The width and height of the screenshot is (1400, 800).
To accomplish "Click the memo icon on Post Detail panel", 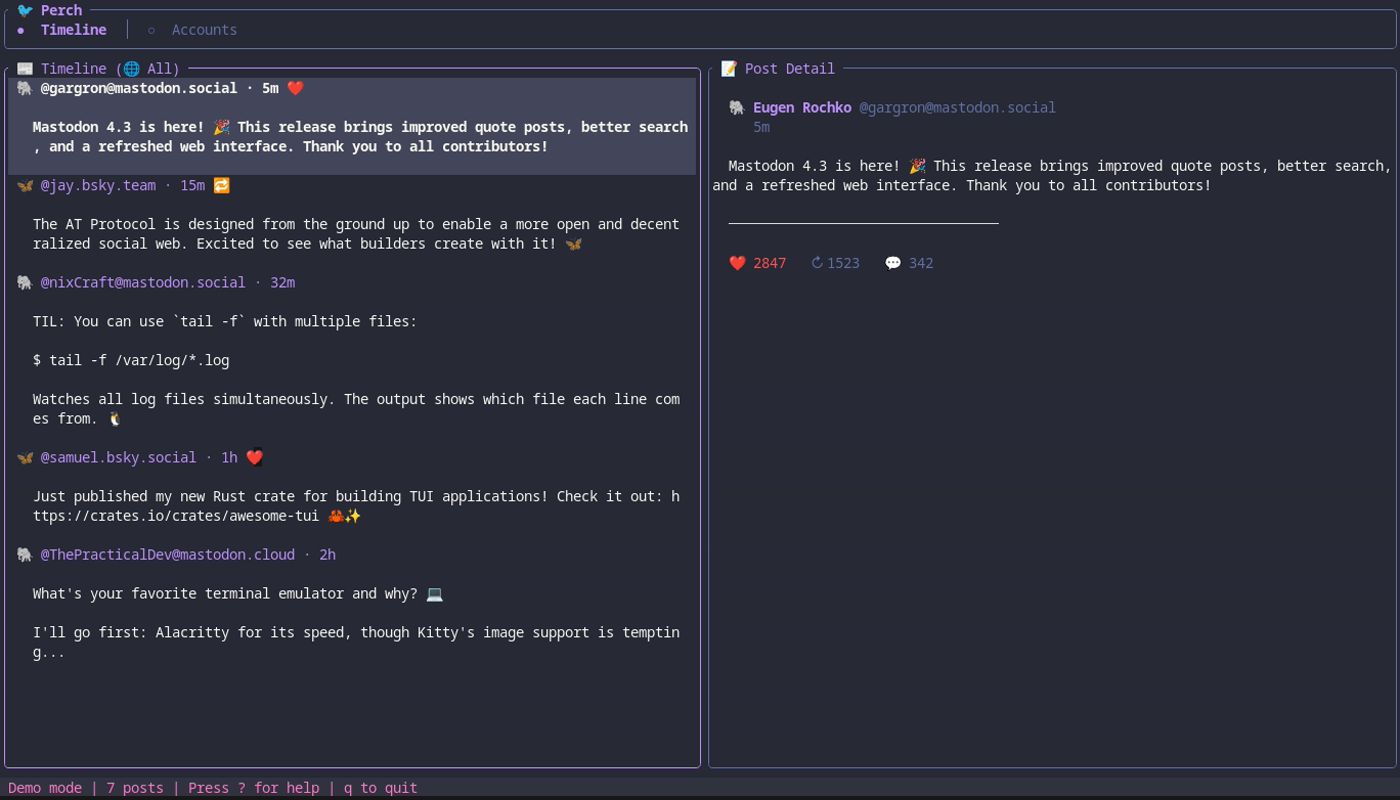I will (x=728, y=68).
